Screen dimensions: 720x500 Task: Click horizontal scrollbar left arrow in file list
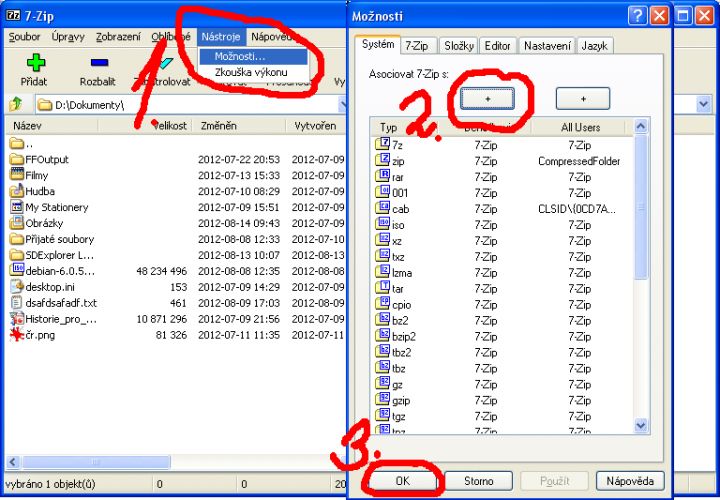click(x=13, y=462)
